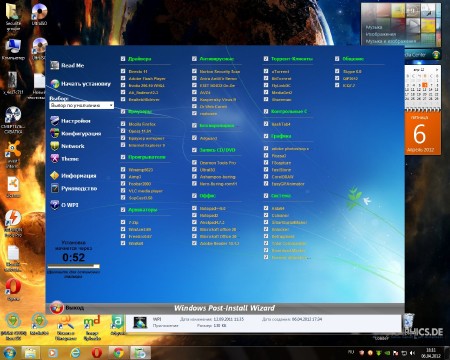Uncheck Adobe Flash Player

coord(123,78)
